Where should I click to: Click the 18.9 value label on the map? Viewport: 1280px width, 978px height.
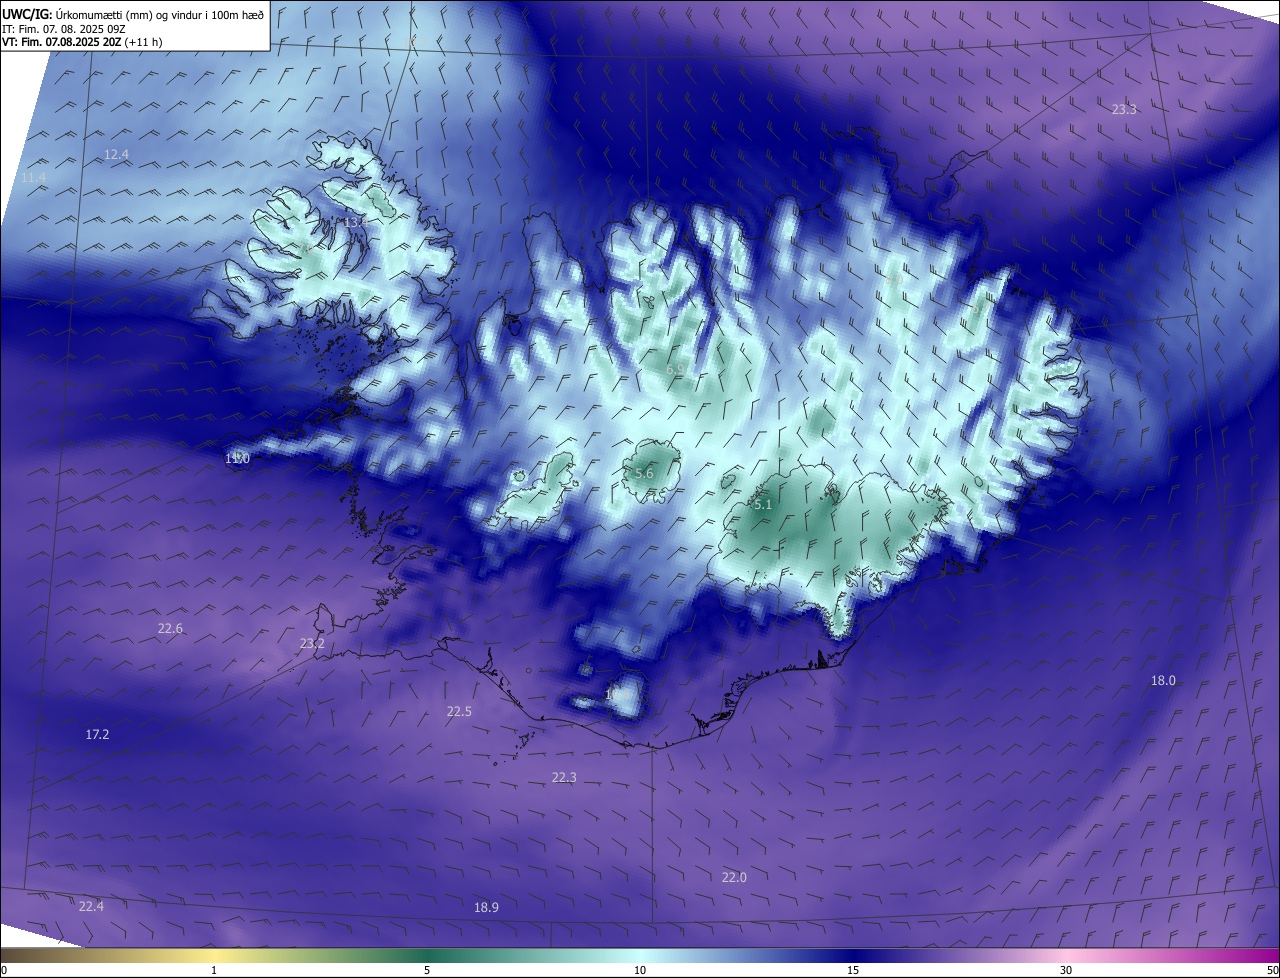pyautogui.click(x=486, y=907)
